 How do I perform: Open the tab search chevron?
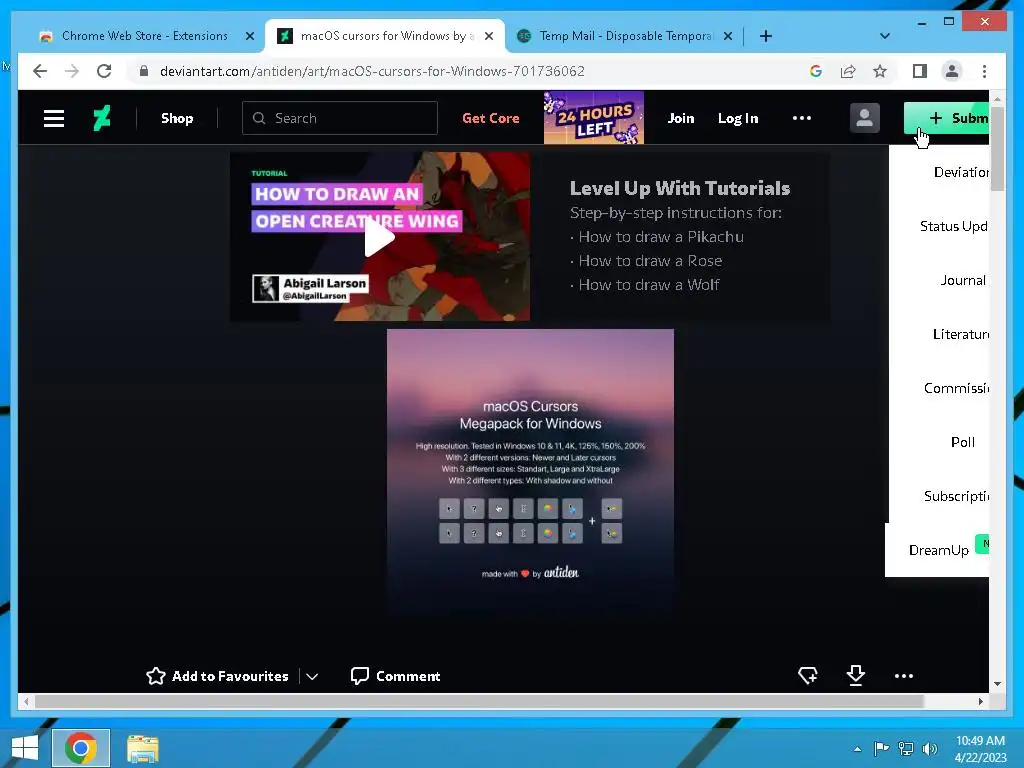click(x=884, y=36)
